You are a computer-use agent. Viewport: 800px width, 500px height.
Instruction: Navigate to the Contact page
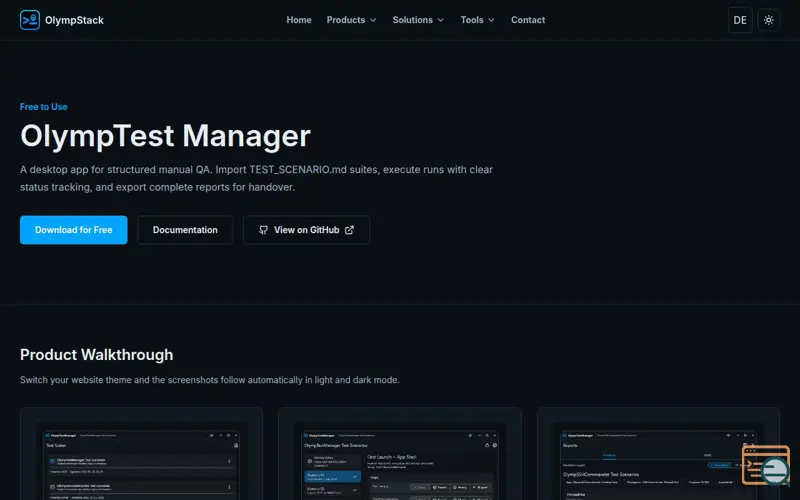[x=528, y=20]
